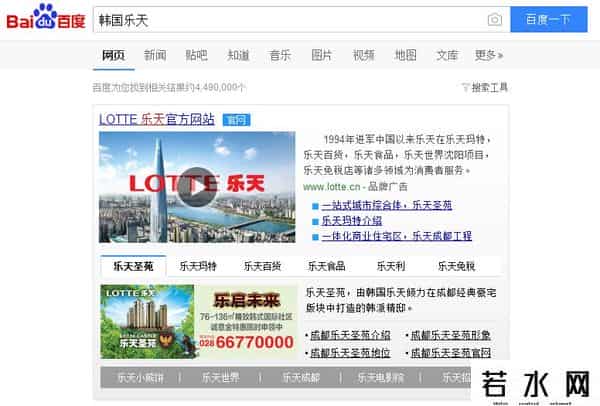Click the 百度一下 search button
The image size is (600, 406).
tap(548, 19)
